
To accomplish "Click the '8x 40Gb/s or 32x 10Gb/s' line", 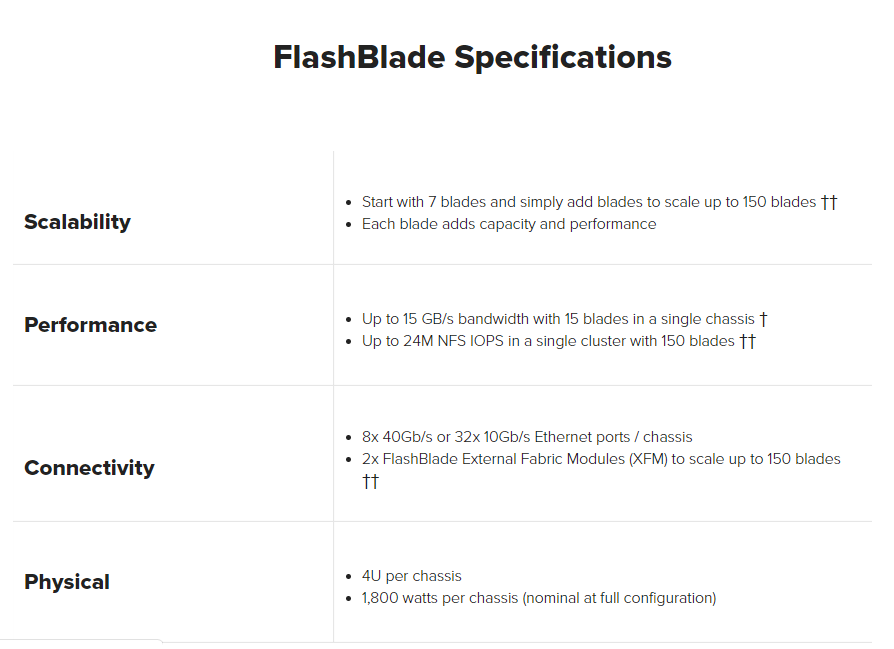I will click(526, 437).
